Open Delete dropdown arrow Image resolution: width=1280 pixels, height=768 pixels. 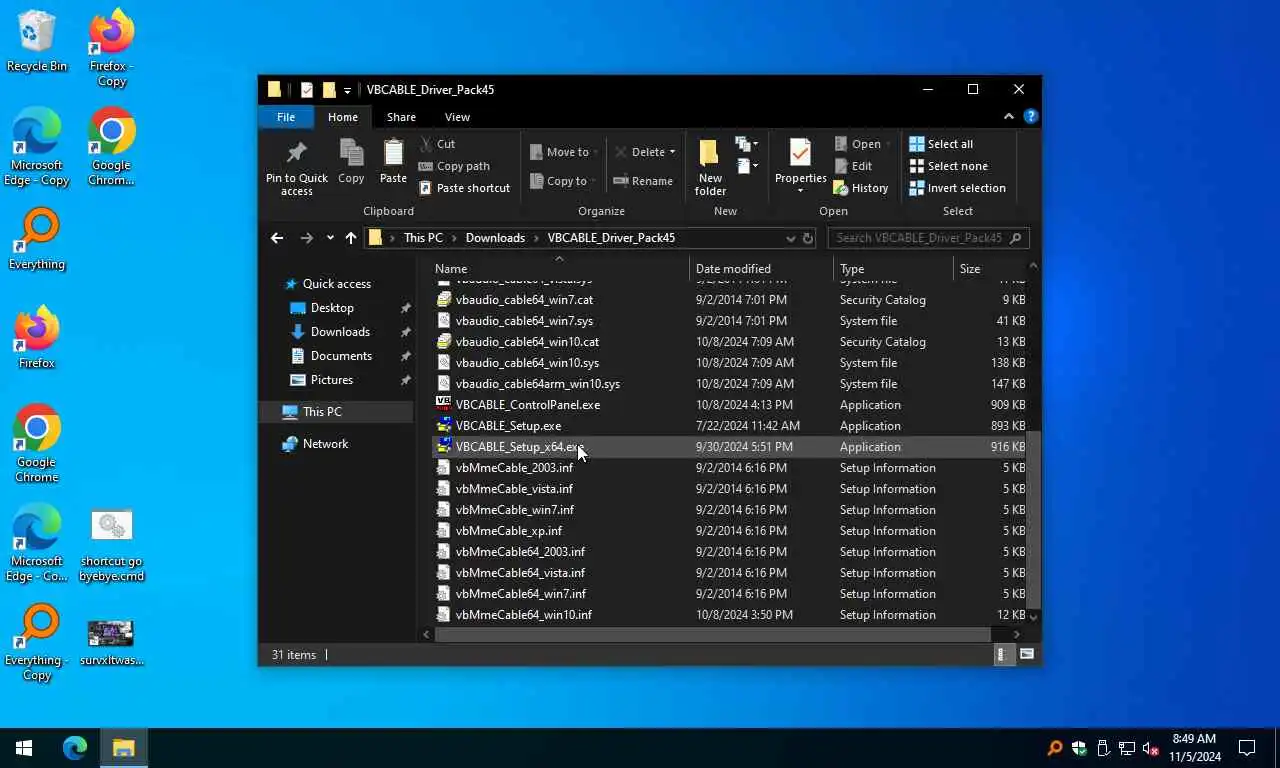[672, 152]
